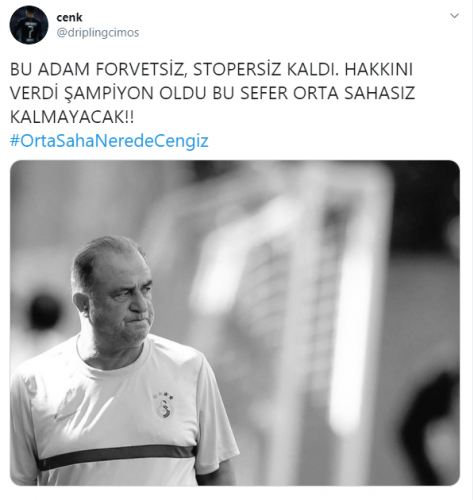Expand the tweet options chevron
473x500 pixels.
pos(454,16)
